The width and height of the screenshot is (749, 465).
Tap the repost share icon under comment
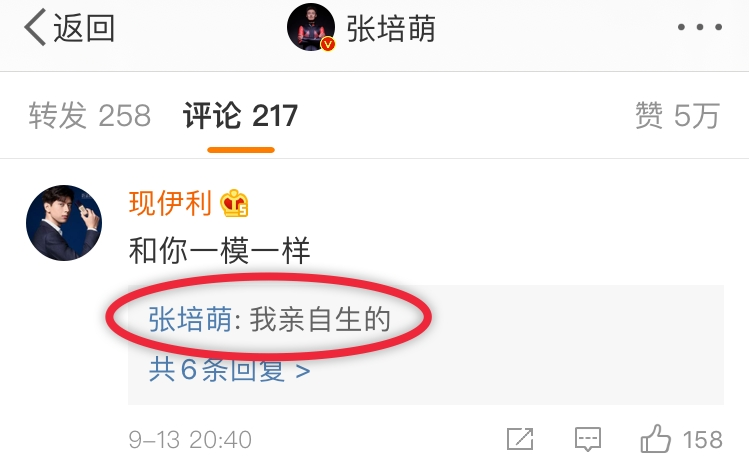click(x=520, y=439)
